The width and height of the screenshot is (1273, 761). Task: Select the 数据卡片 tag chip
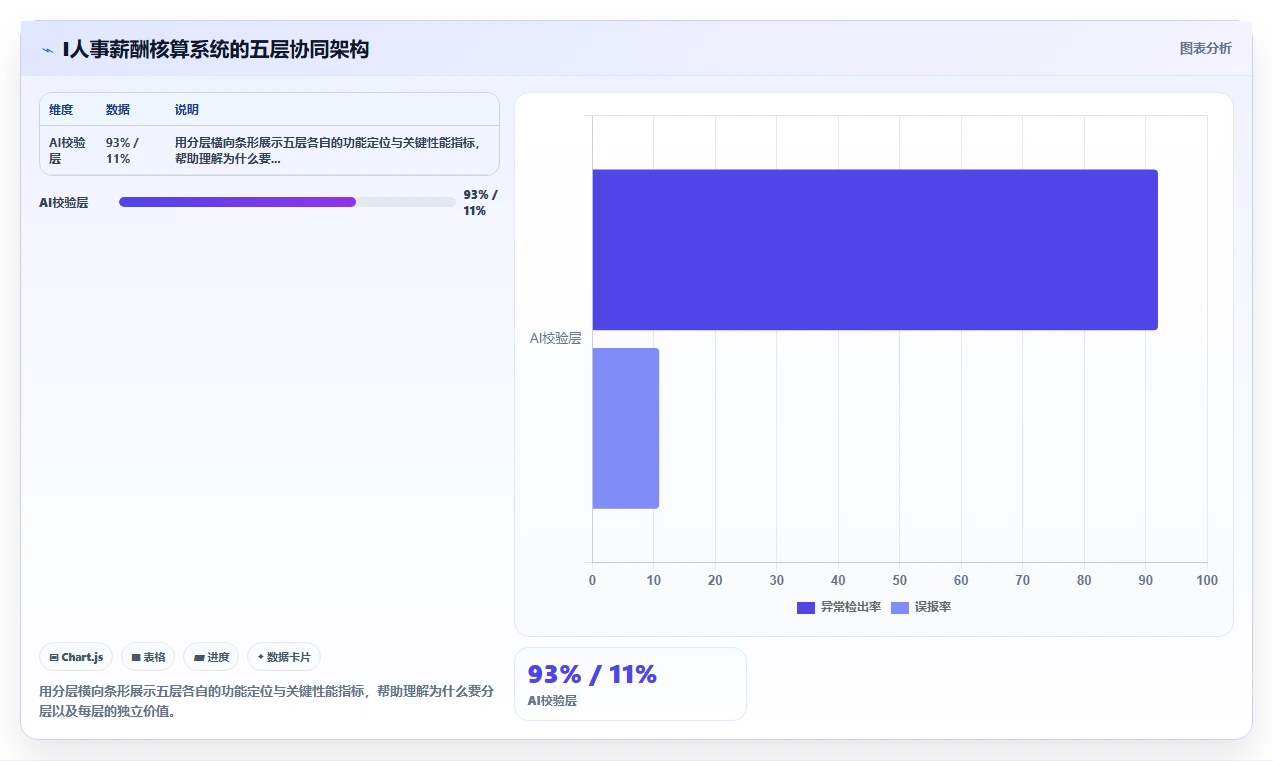[284, 657]
